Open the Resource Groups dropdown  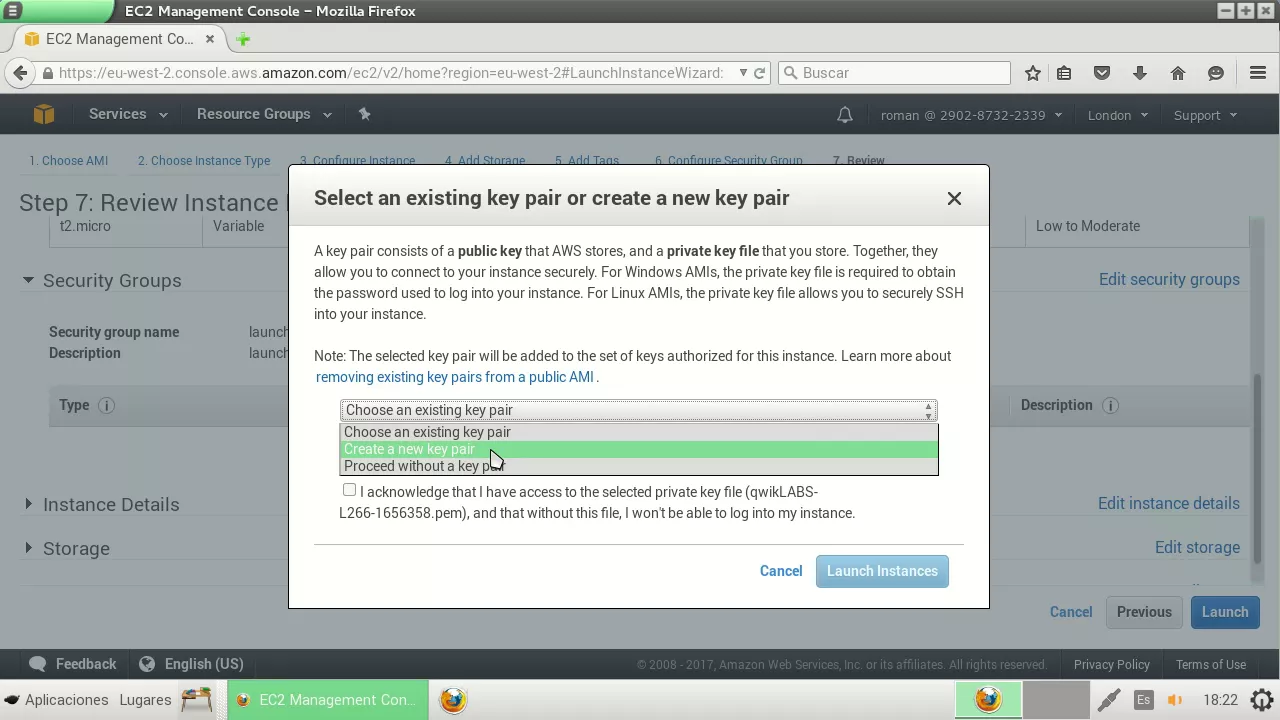(264, 114)
